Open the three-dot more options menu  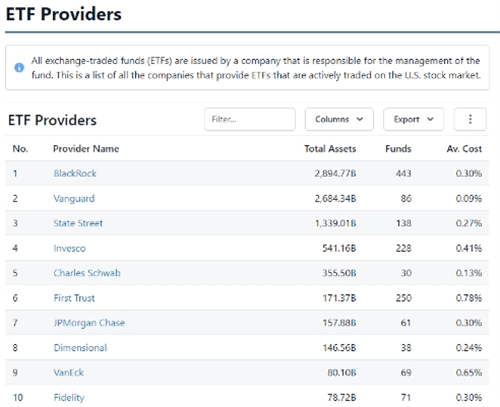[470, 119]
